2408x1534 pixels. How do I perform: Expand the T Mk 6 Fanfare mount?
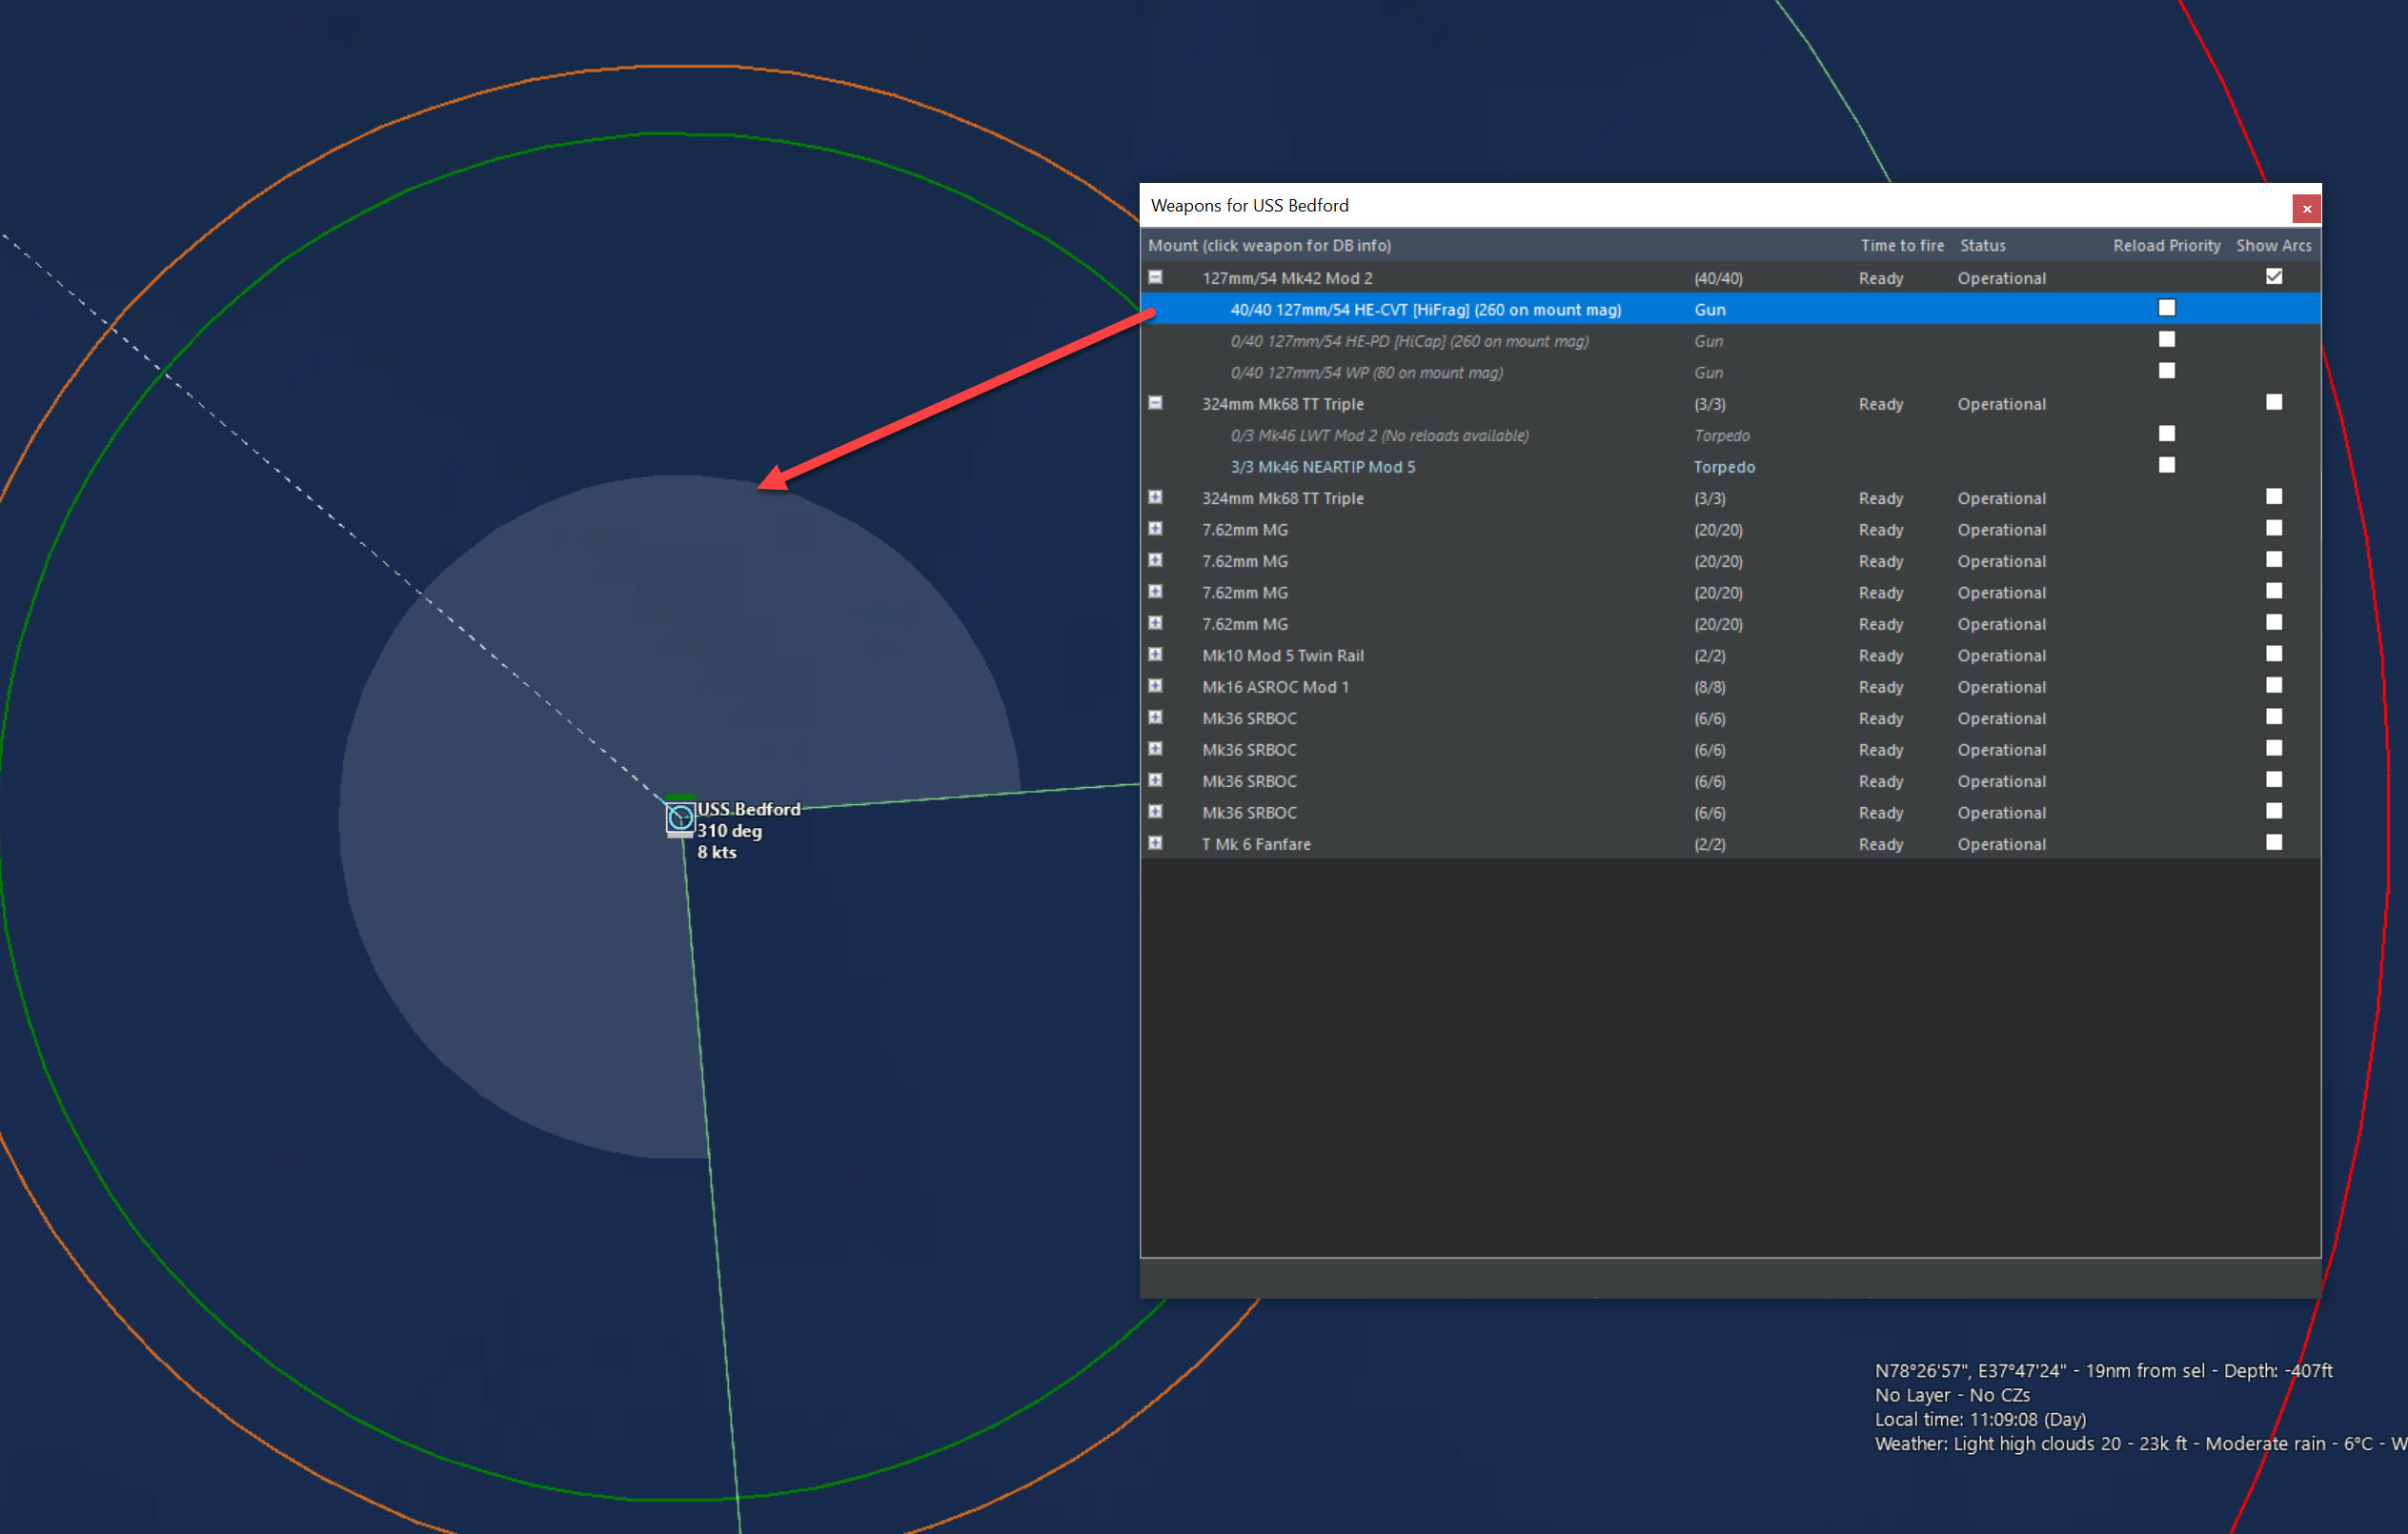pyautogui.click(x=1155, y=843)
